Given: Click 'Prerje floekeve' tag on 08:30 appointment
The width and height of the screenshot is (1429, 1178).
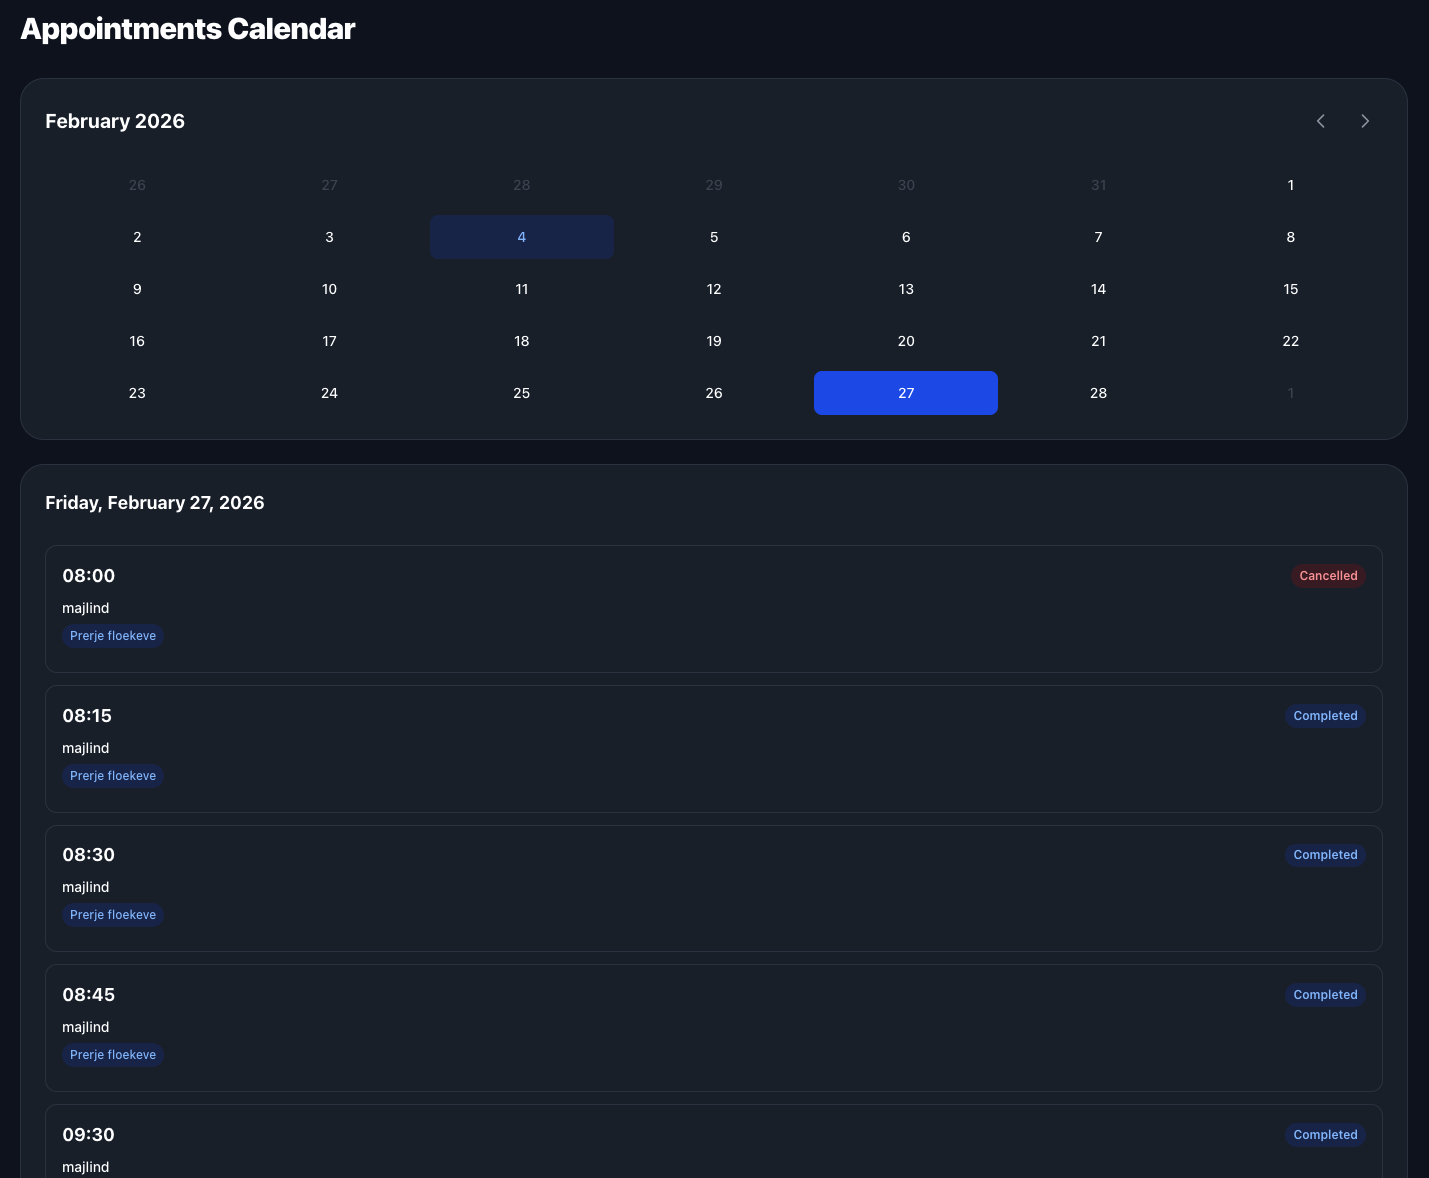Looking at the screenshot, I should click(113, 915).
